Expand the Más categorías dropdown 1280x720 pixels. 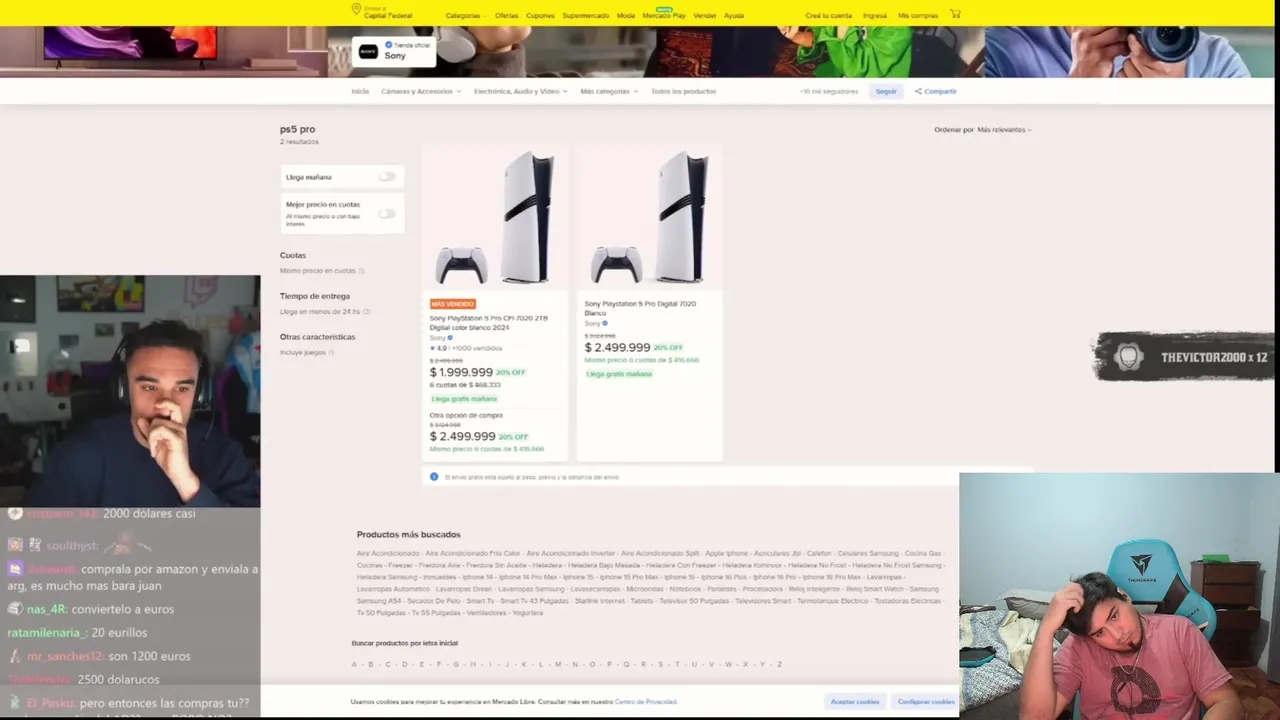pyautogui.click(x=609, y=91)
